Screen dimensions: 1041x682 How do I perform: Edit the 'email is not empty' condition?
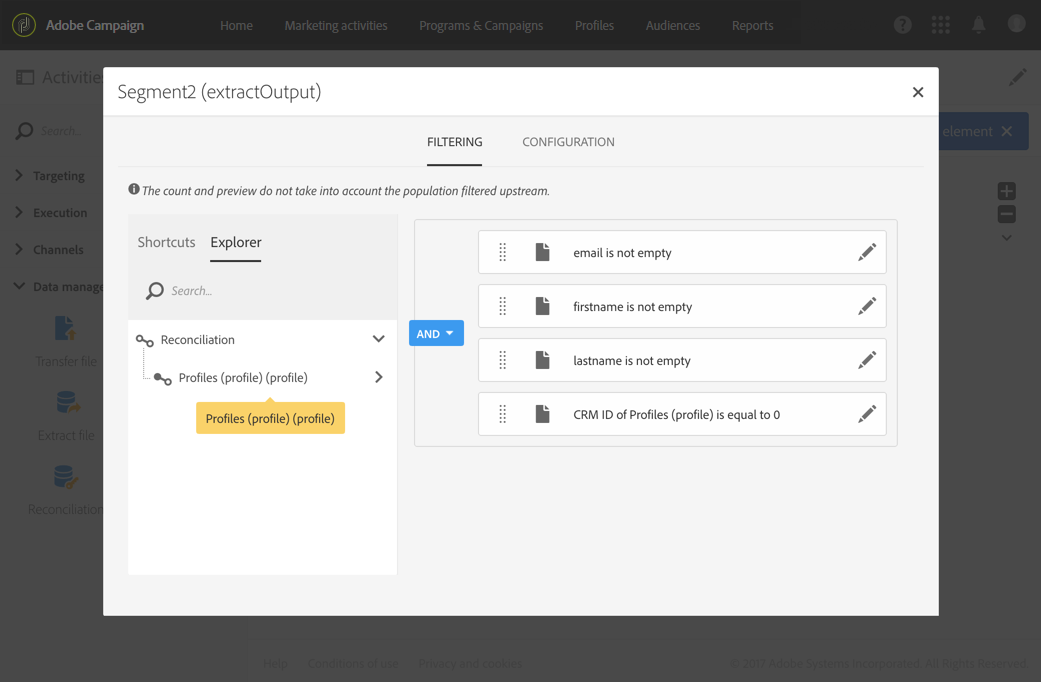[866, 253]
